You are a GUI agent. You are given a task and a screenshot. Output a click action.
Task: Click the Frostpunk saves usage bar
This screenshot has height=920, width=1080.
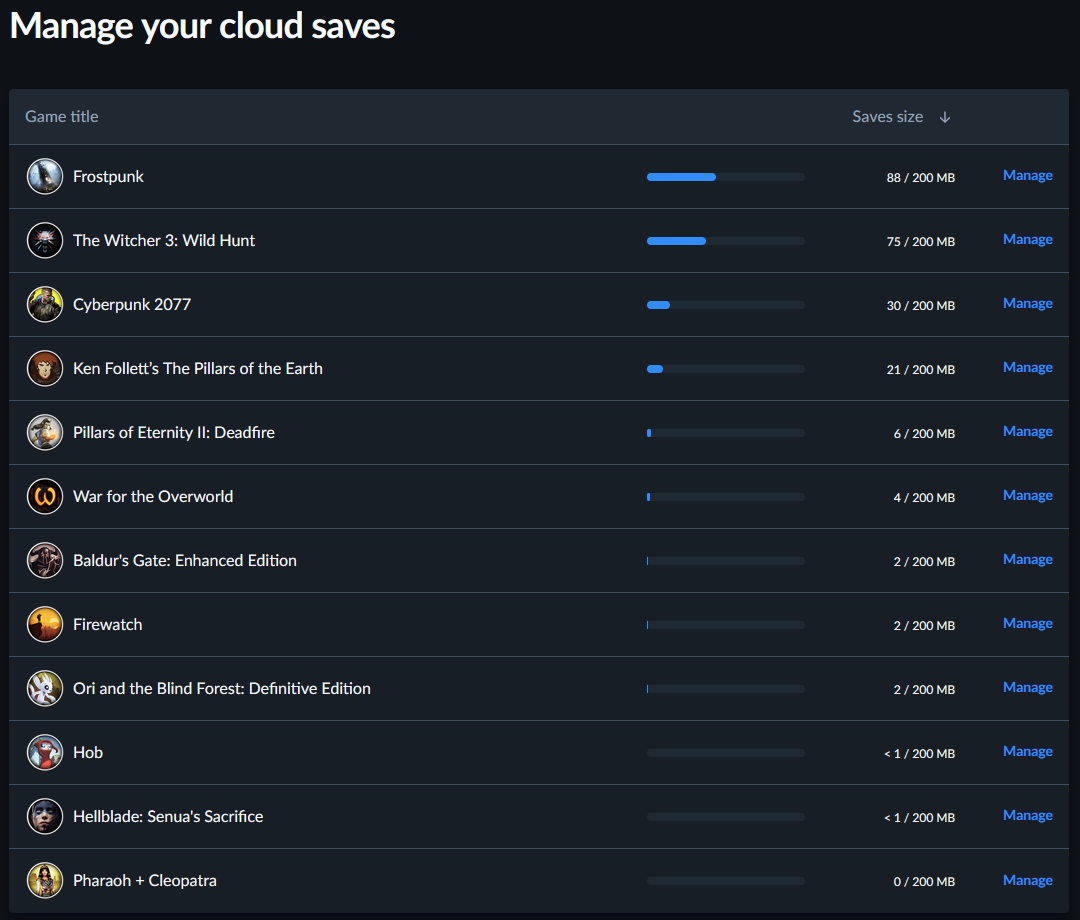(725, 177)
